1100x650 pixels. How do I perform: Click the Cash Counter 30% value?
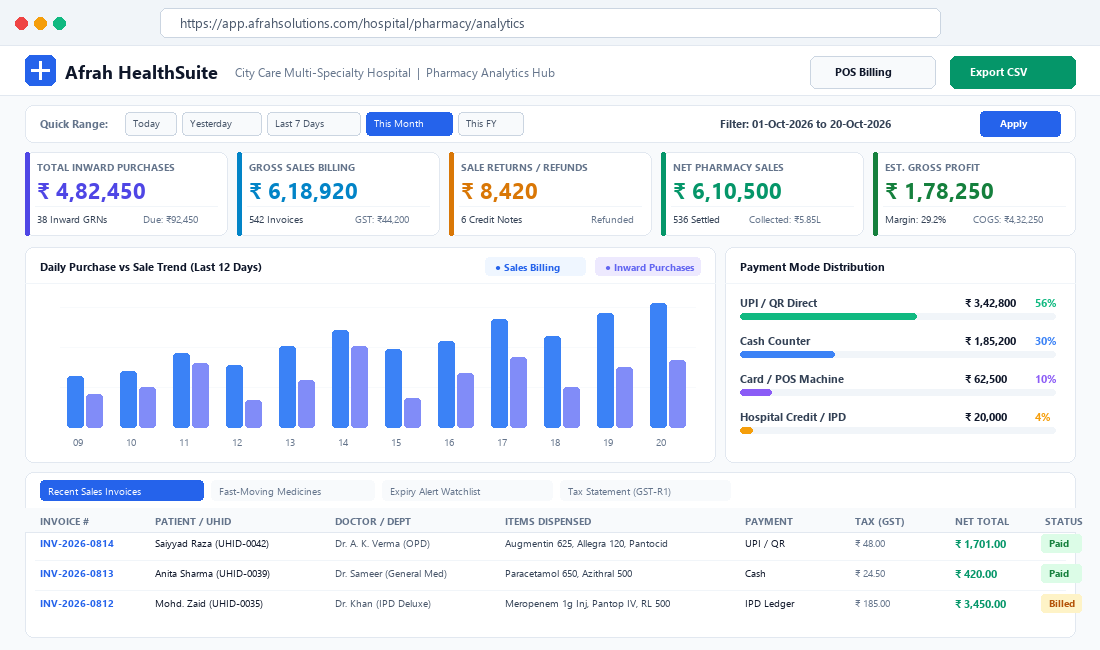(1045, 341)
